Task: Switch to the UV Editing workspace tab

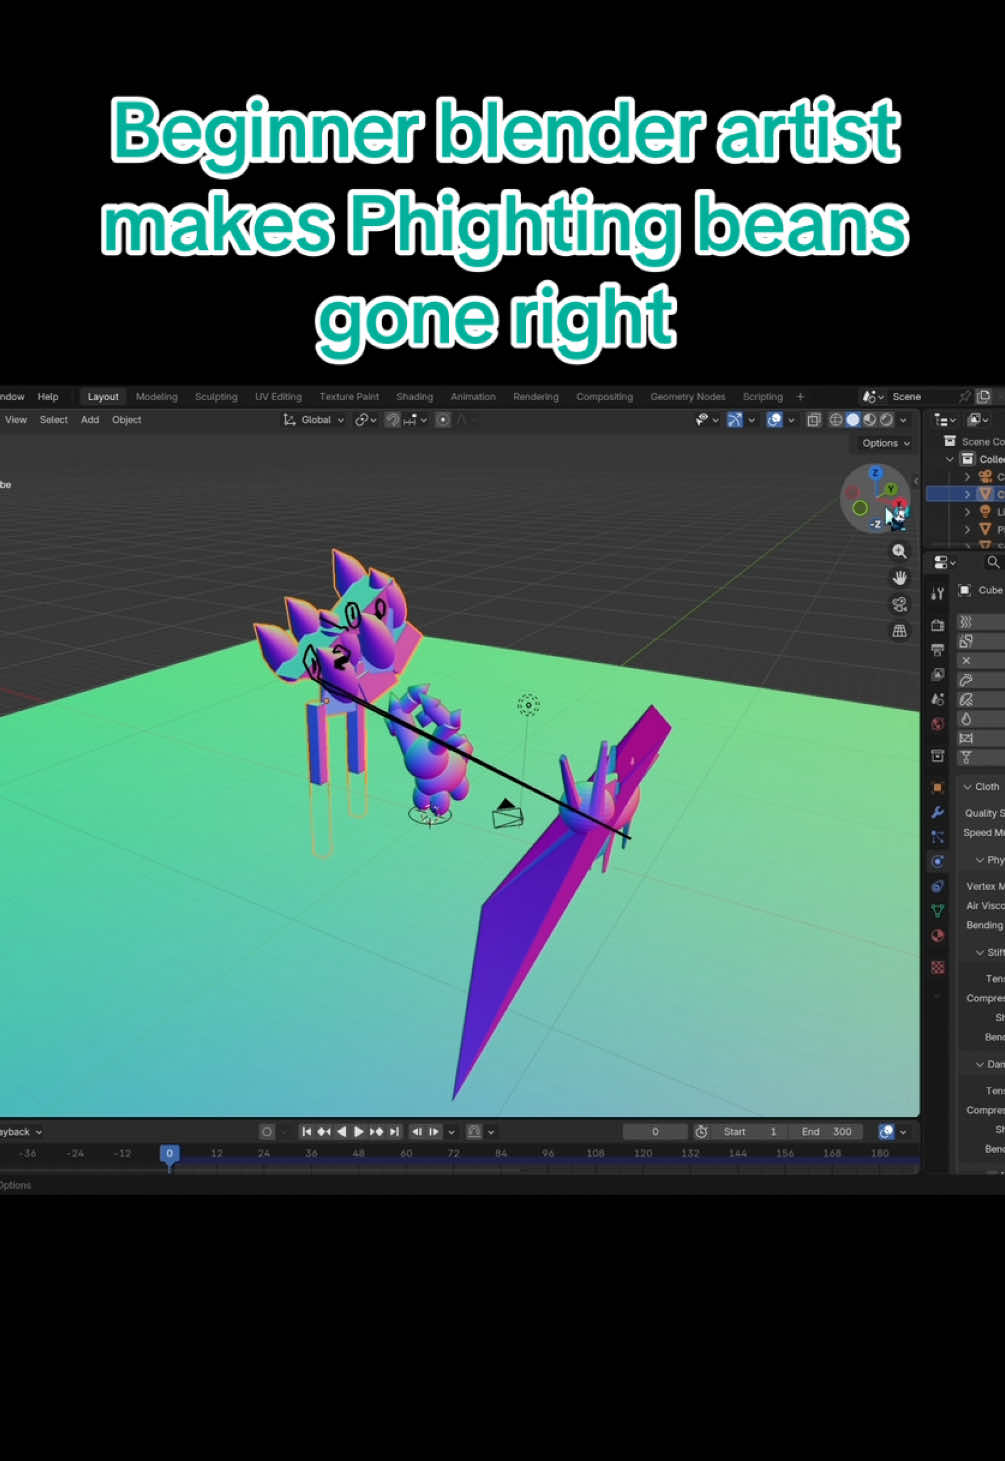Action: [278, 397]
